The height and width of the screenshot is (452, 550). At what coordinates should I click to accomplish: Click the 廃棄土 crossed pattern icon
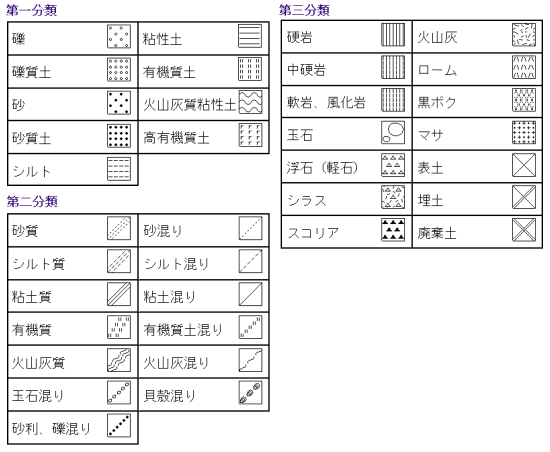(524, 230)
